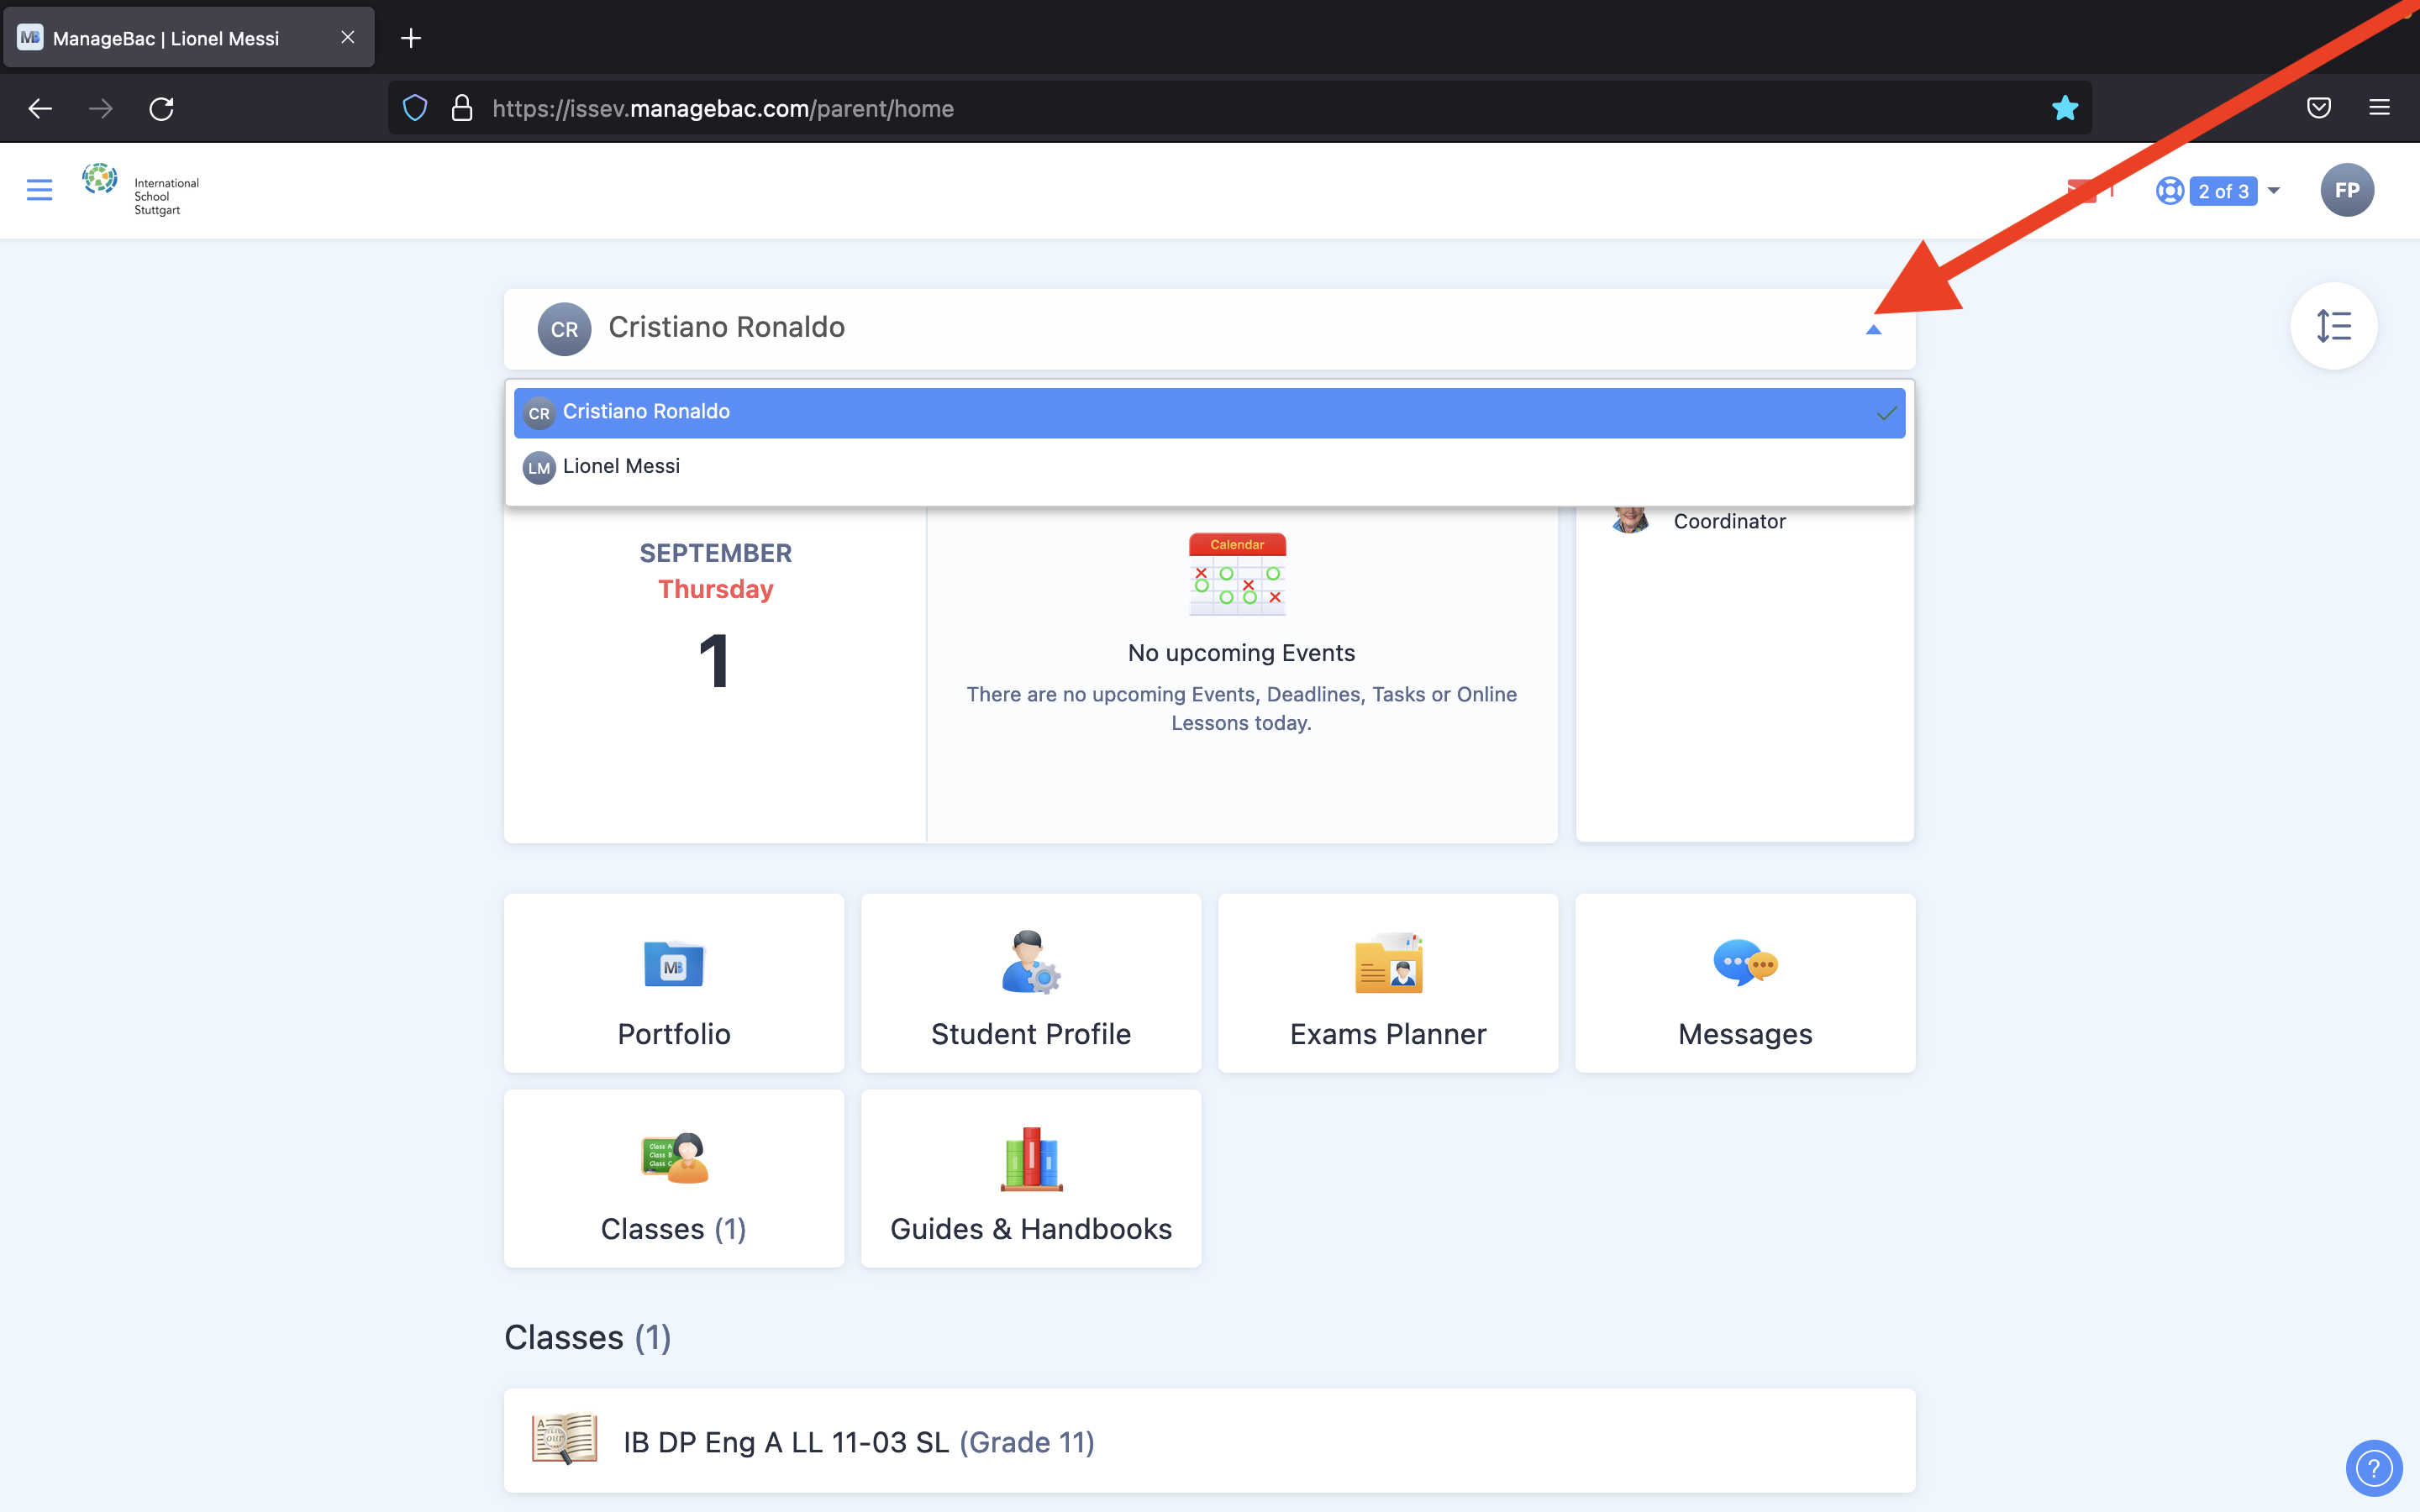Switch to the ManageBac | Lionel Messi tab

[x=189, y=38]
